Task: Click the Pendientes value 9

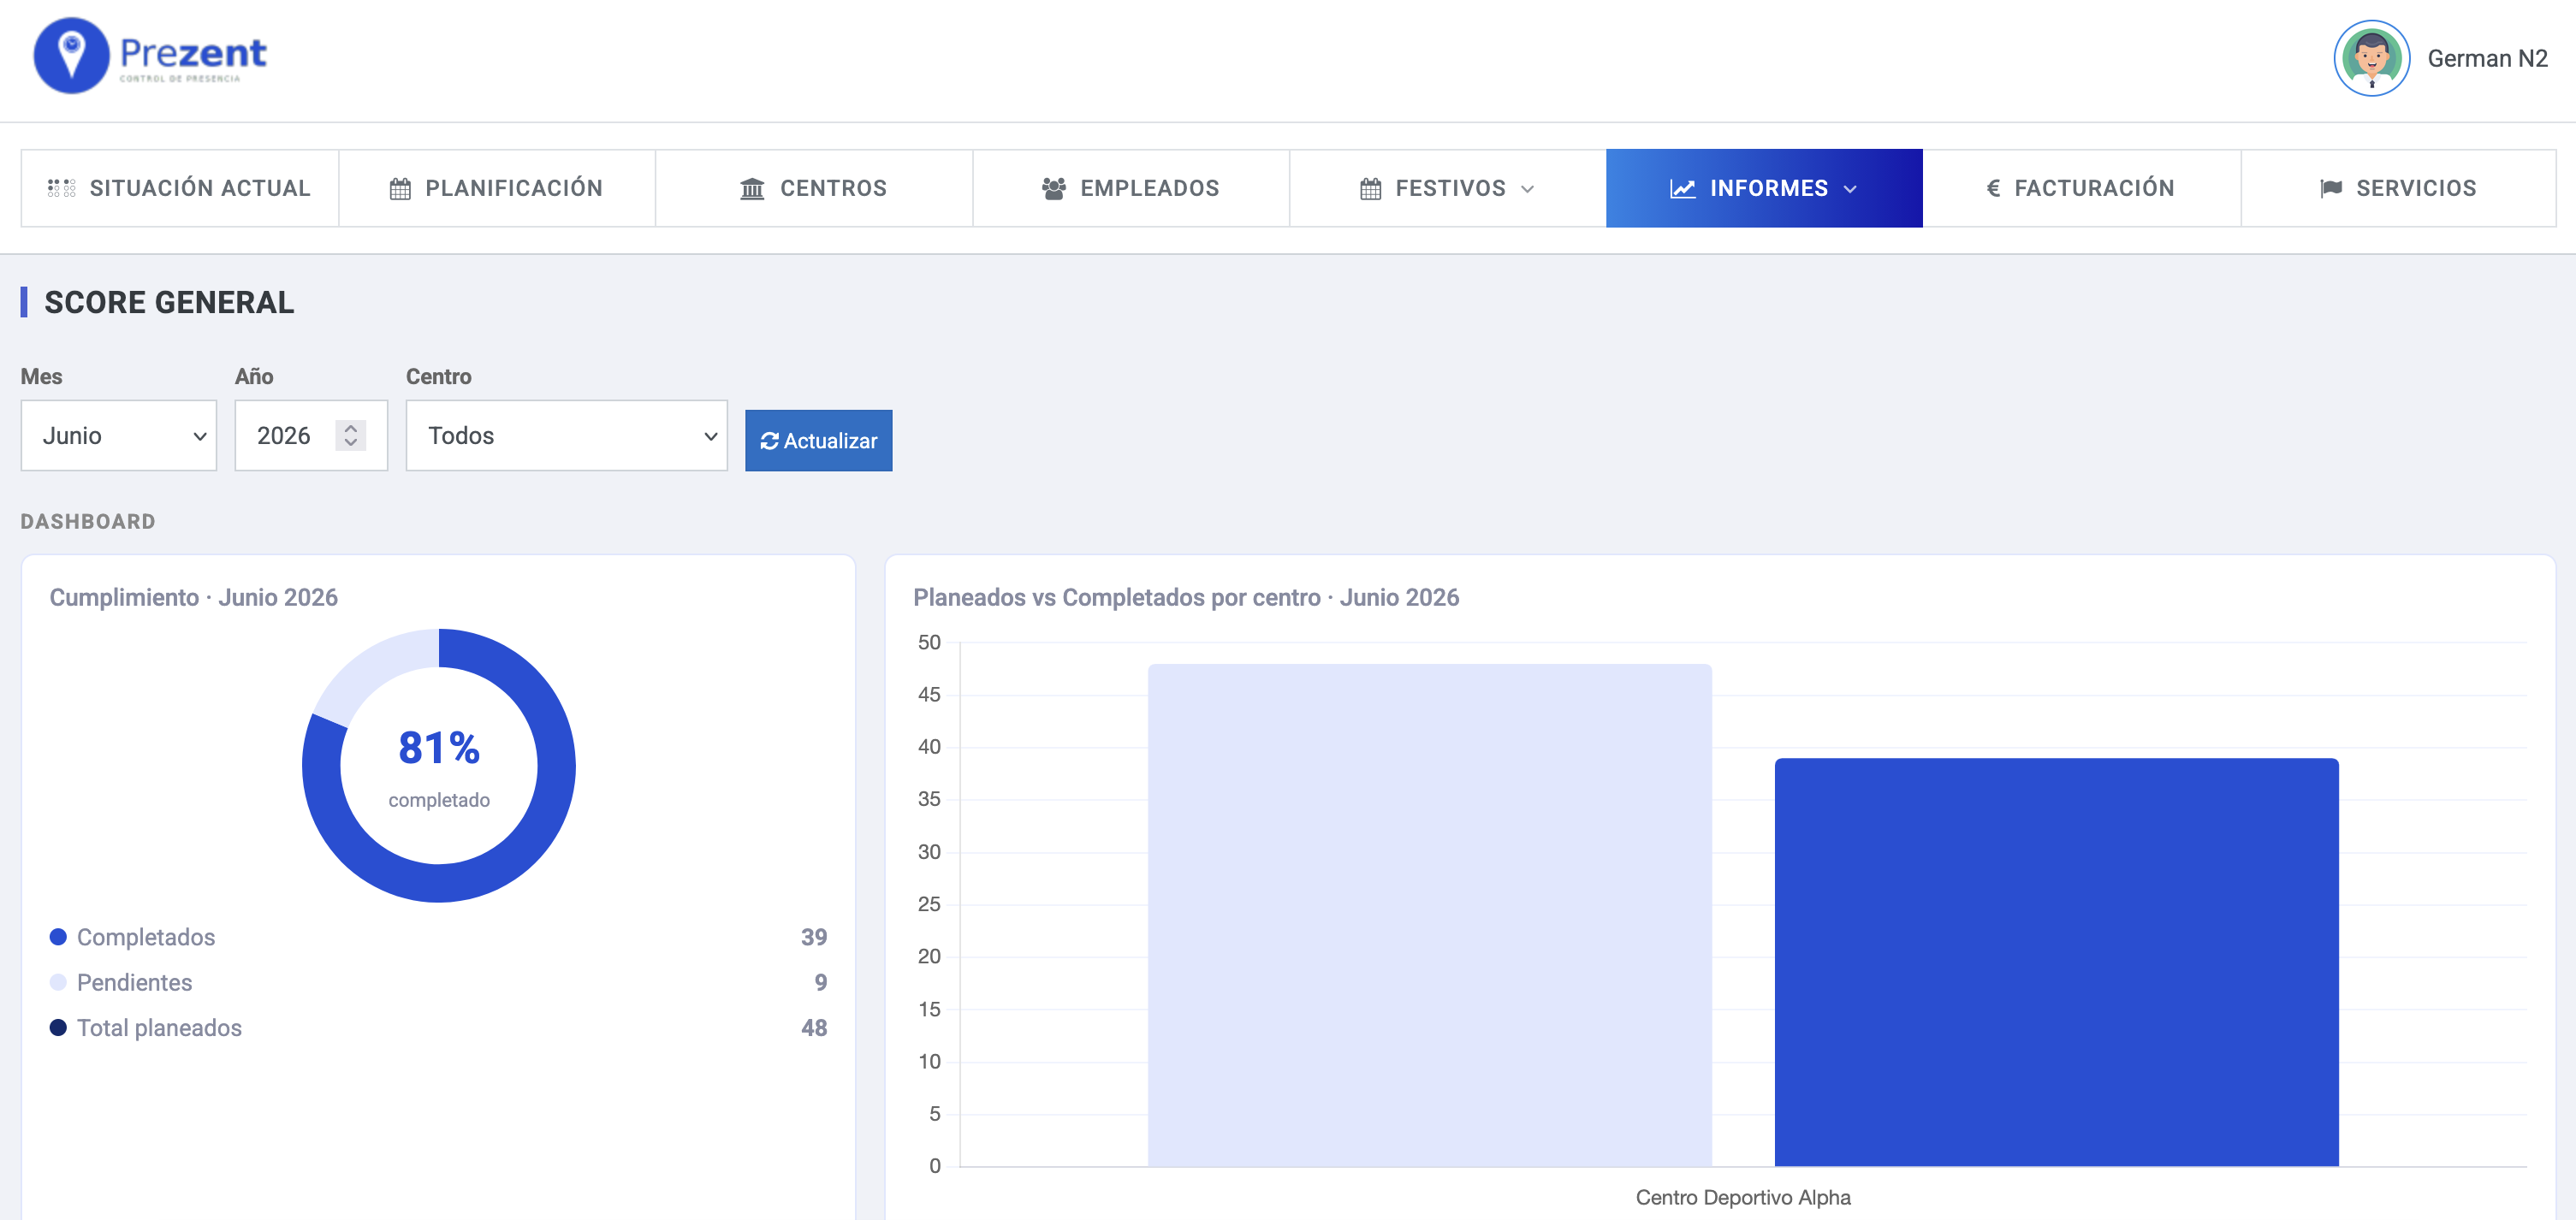Action: (x=821, y=982)
